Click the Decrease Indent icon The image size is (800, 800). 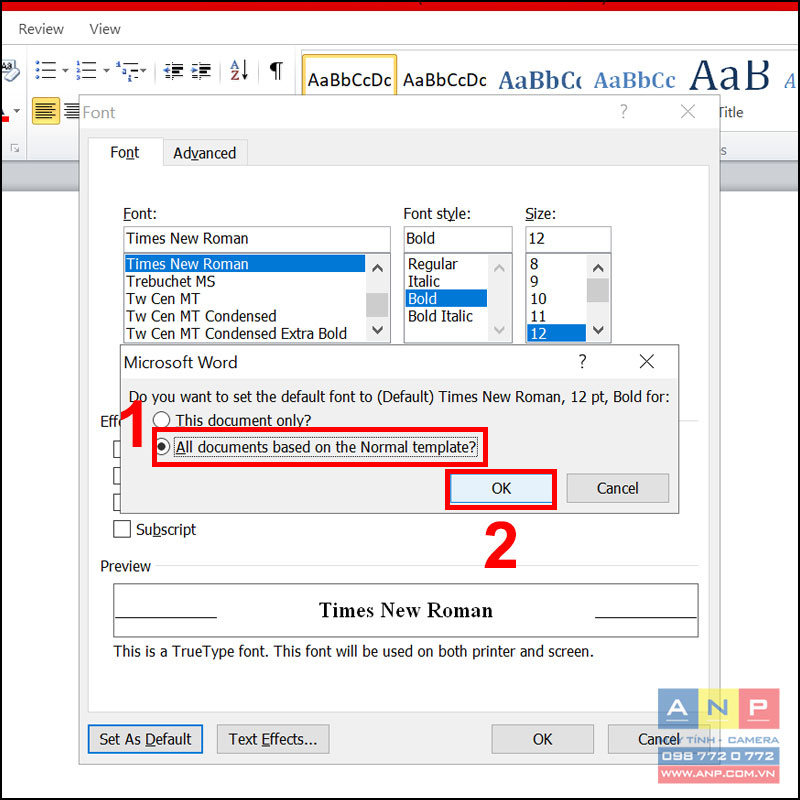click(x=173, y=71)
